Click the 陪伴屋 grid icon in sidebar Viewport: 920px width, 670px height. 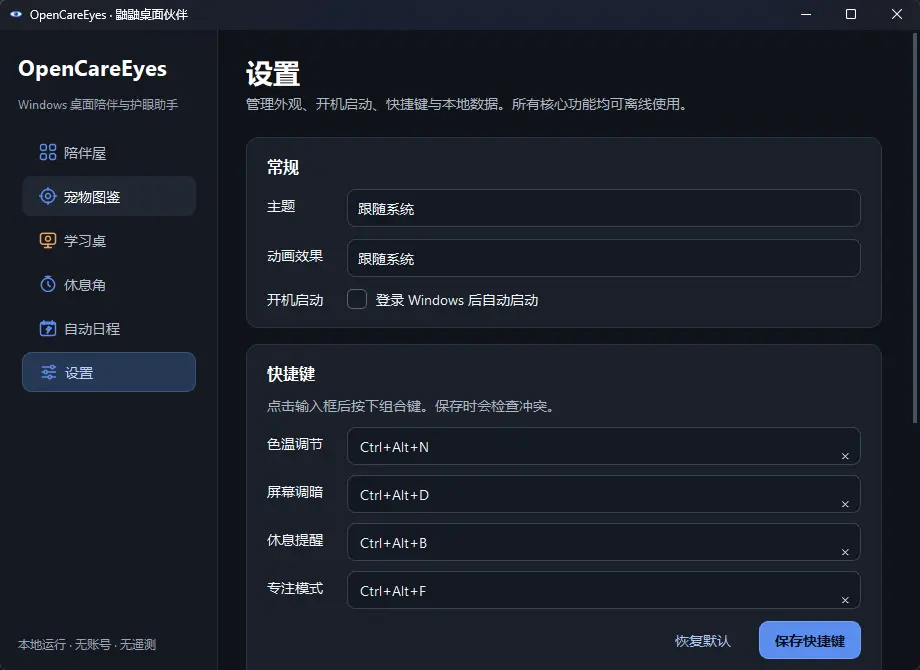(x=48, y=153)
